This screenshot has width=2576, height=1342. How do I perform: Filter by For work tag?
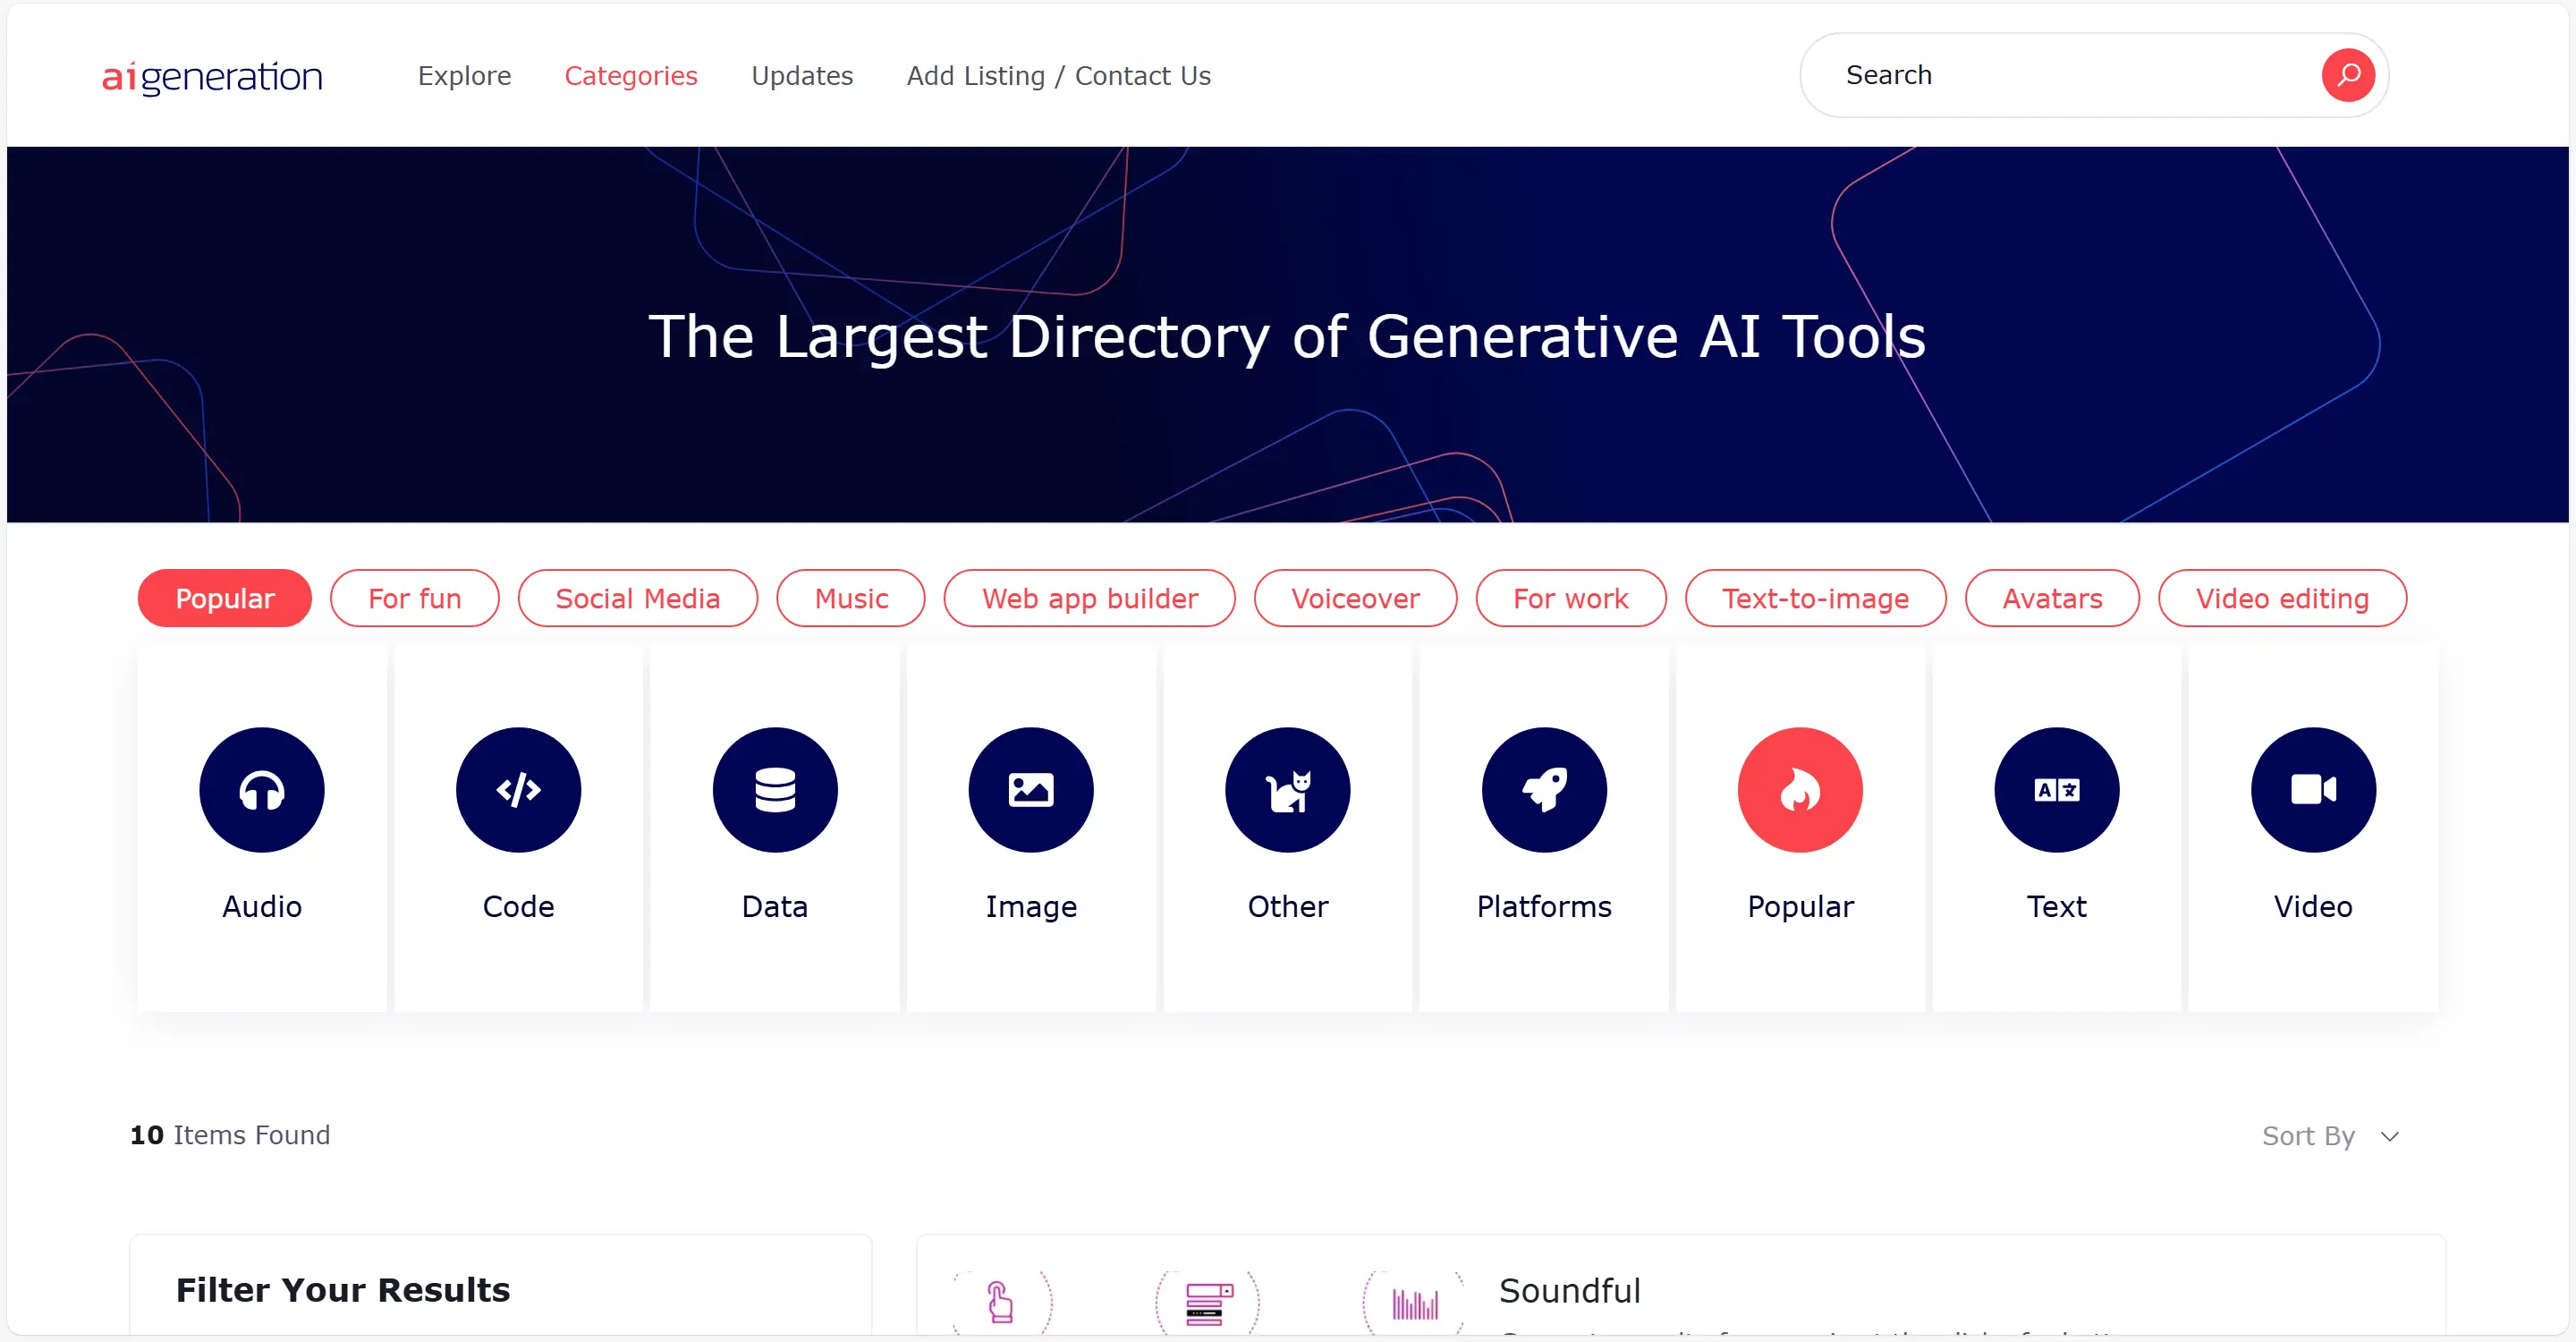(x=1571, y=598)
